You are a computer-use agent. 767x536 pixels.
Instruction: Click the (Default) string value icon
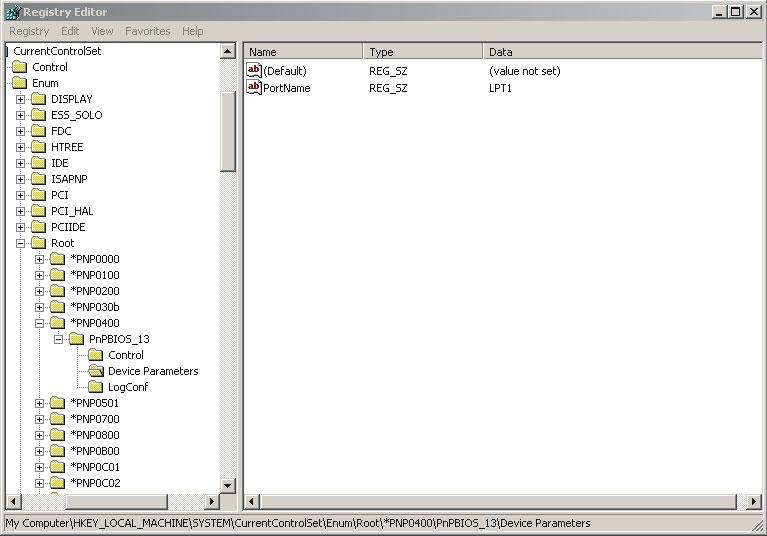(x=254, y=70)
